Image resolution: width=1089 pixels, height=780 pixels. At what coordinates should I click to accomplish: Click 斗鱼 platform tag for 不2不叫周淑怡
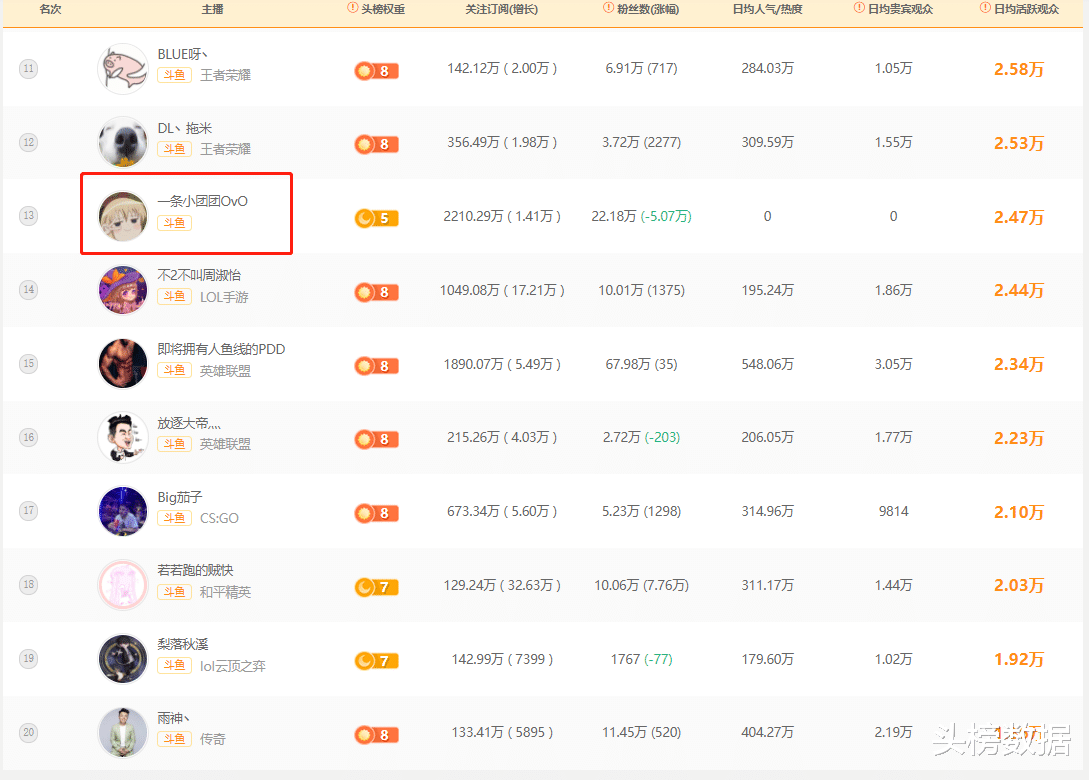pyautogui.click(x=174, y=297)
